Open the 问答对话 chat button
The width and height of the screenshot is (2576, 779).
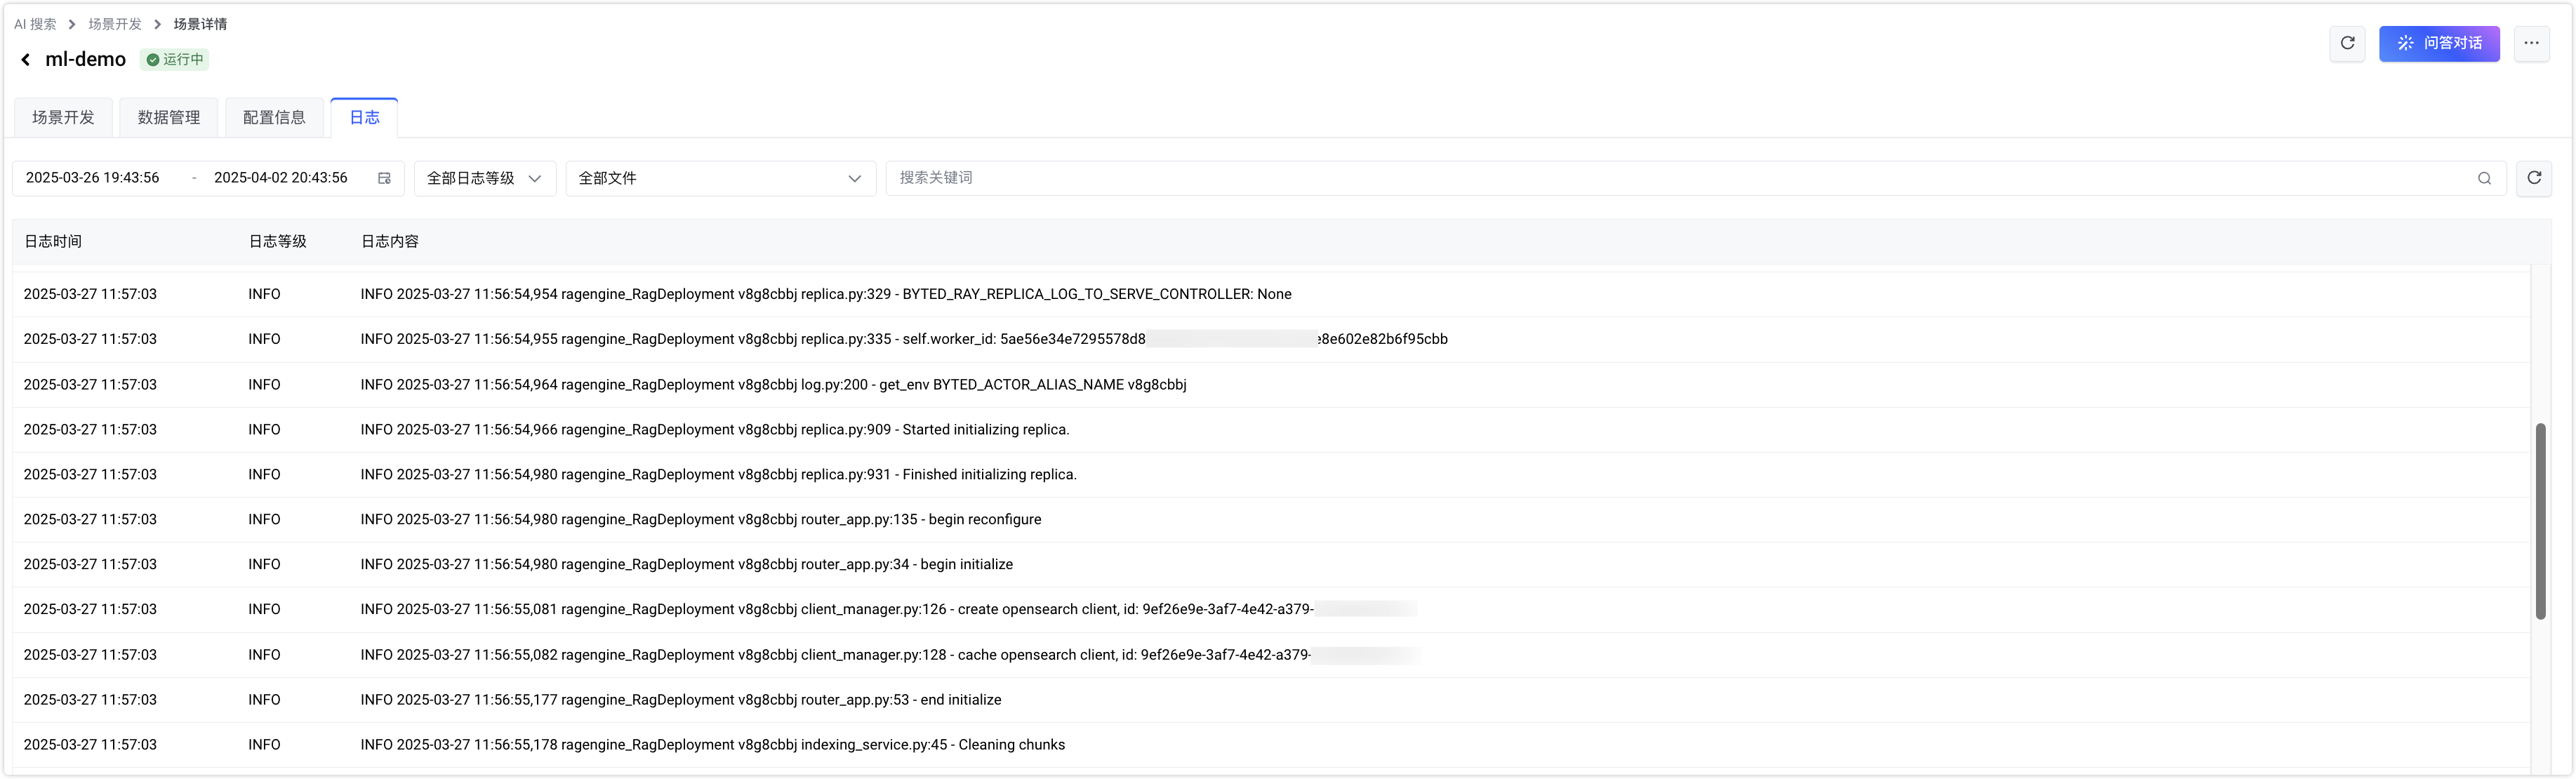[2439, 43]
